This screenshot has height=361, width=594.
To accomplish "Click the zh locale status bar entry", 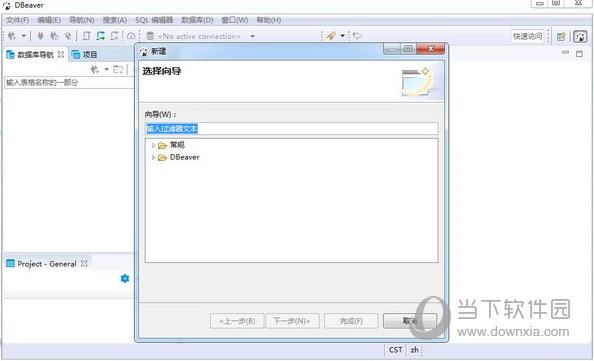I will click(x=414, y=350).
